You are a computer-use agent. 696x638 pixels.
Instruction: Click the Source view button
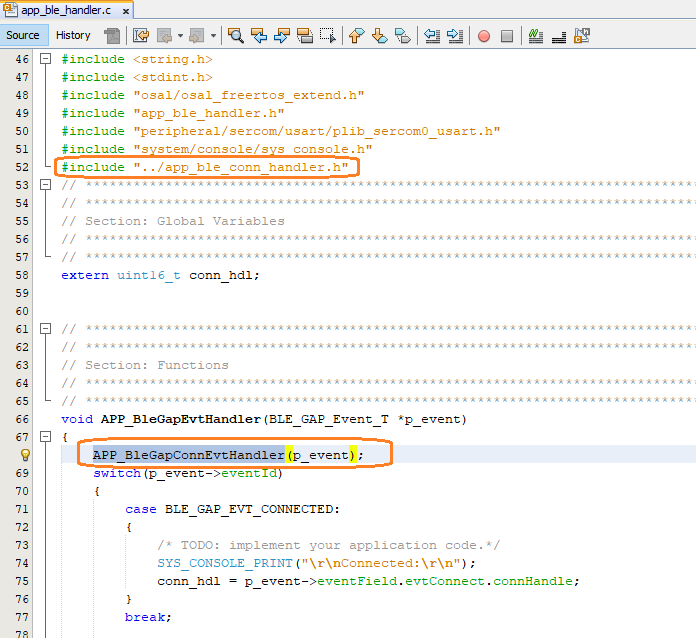pyautogui.click(x=23, y=35)
